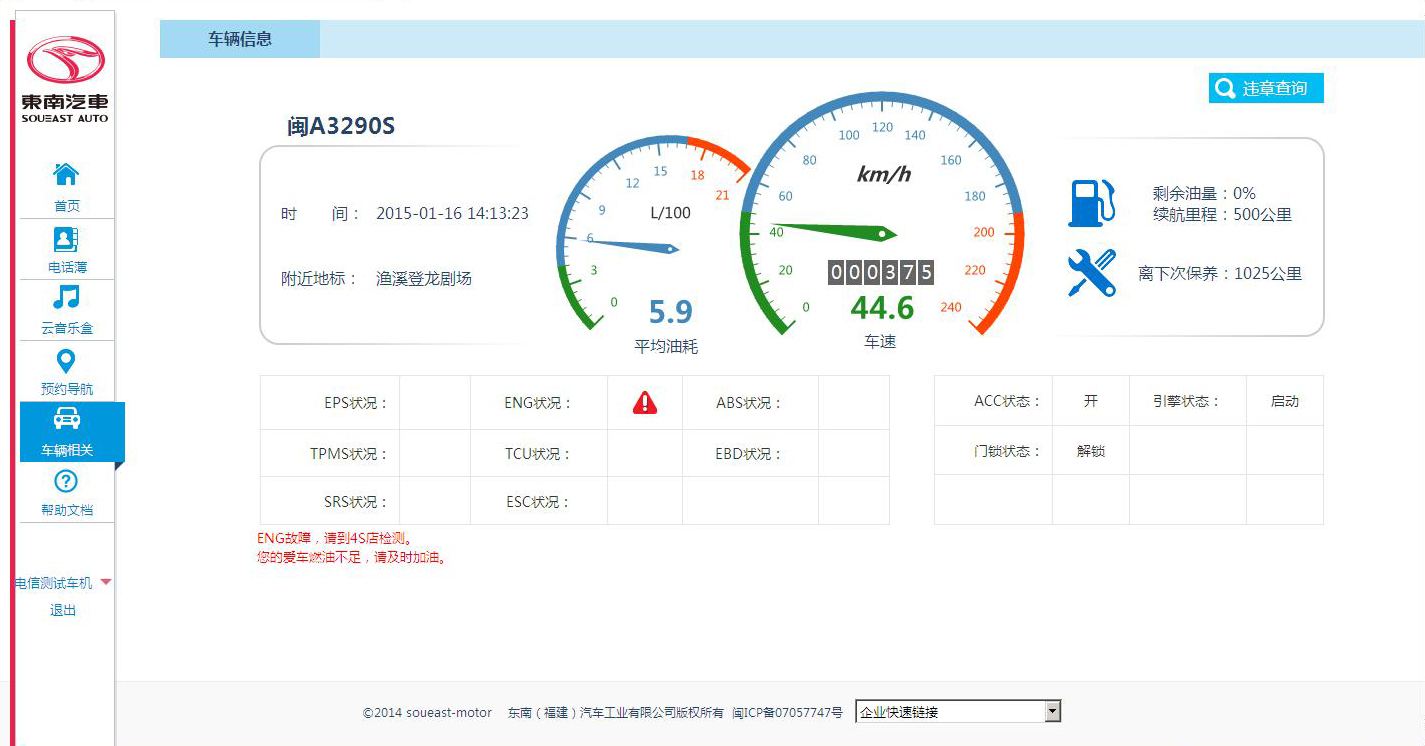The height and width of the screenshot is (746, 1425).
Task: Click the 企业快速链接 dropdown arrow
Action: (x=1051, y=712)
